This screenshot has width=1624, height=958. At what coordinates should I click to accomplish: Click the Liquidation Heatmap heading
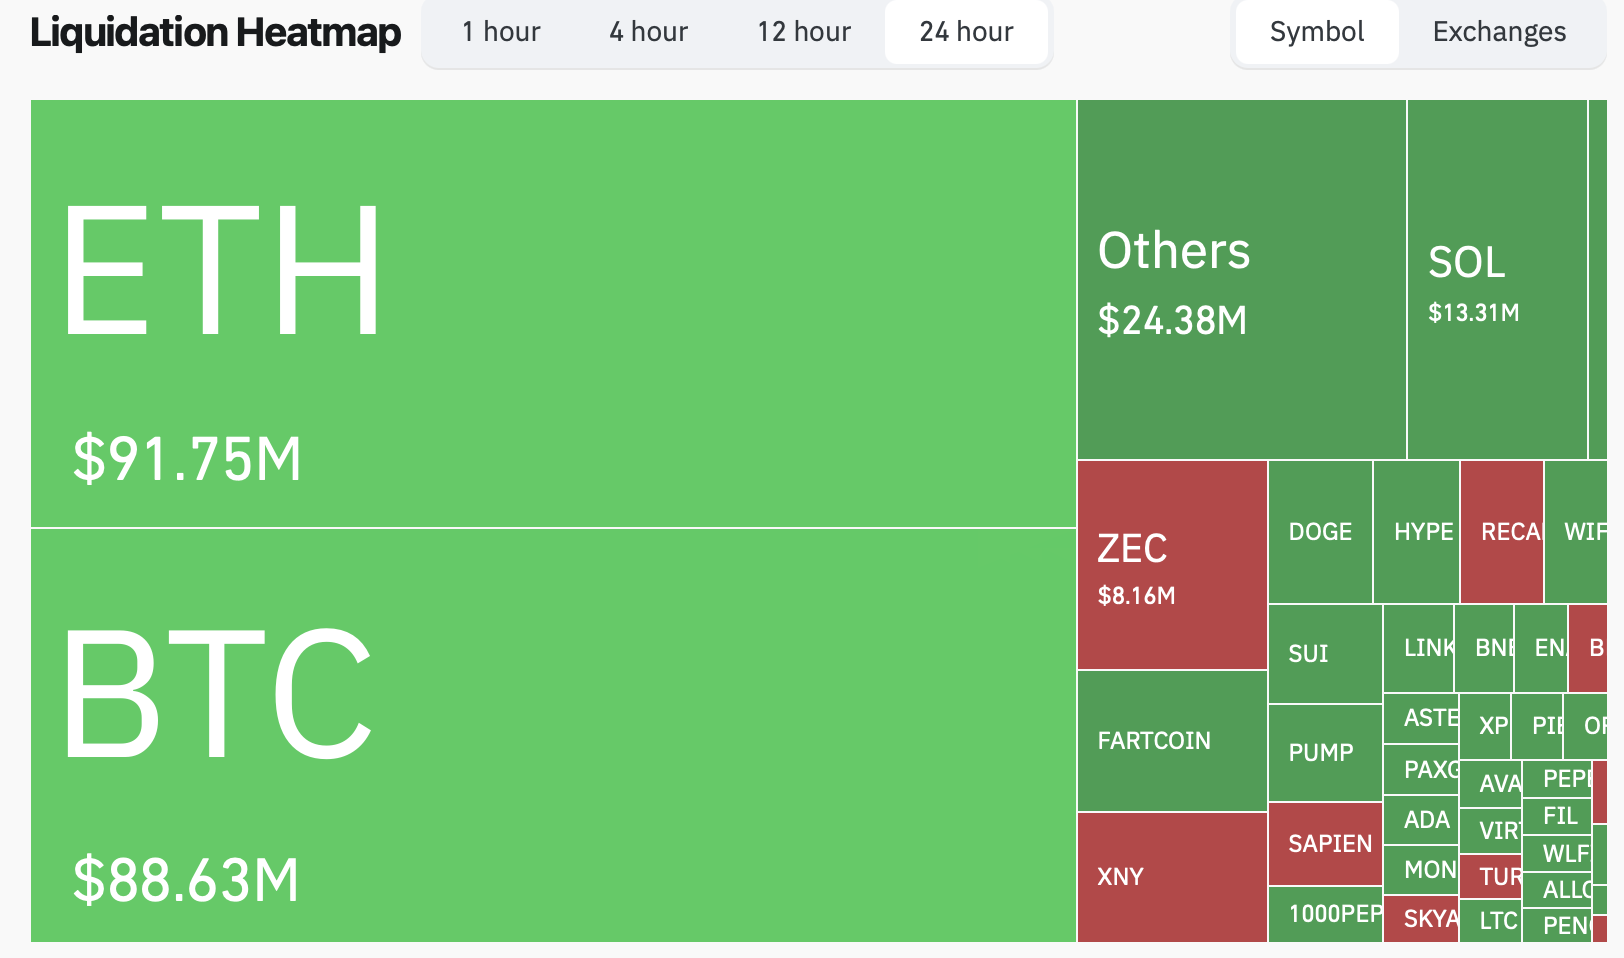tap(215, 32)
